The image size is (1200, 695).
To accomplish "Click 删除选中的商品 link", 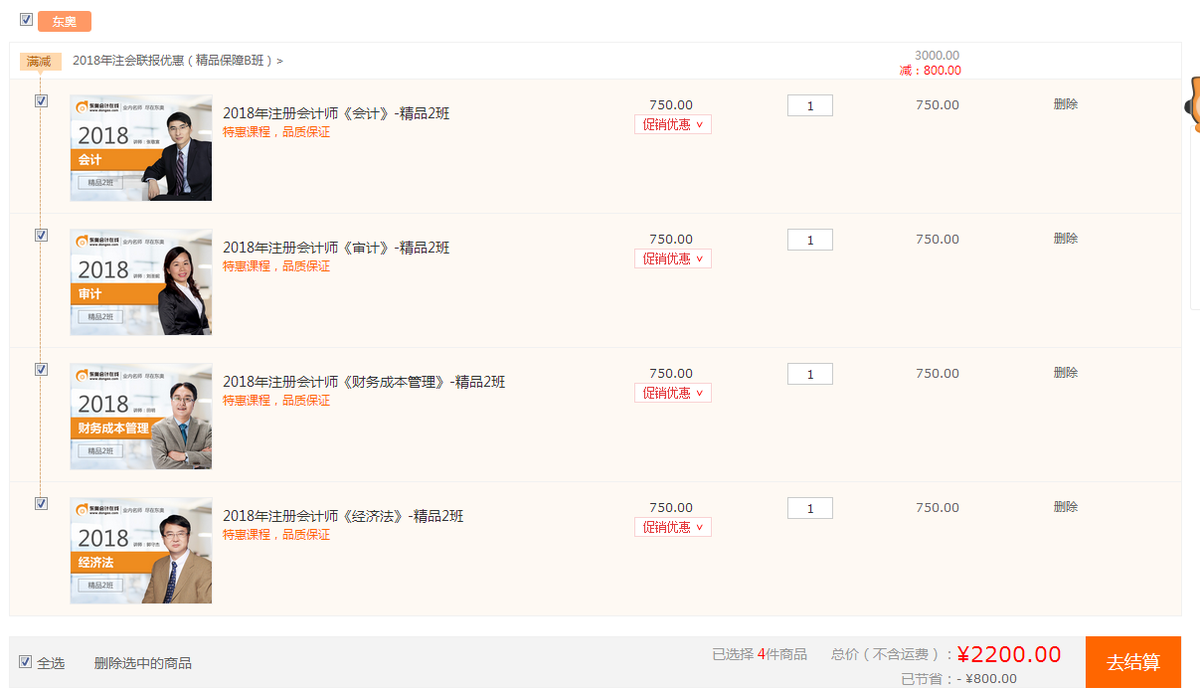I will pos(143,663).
